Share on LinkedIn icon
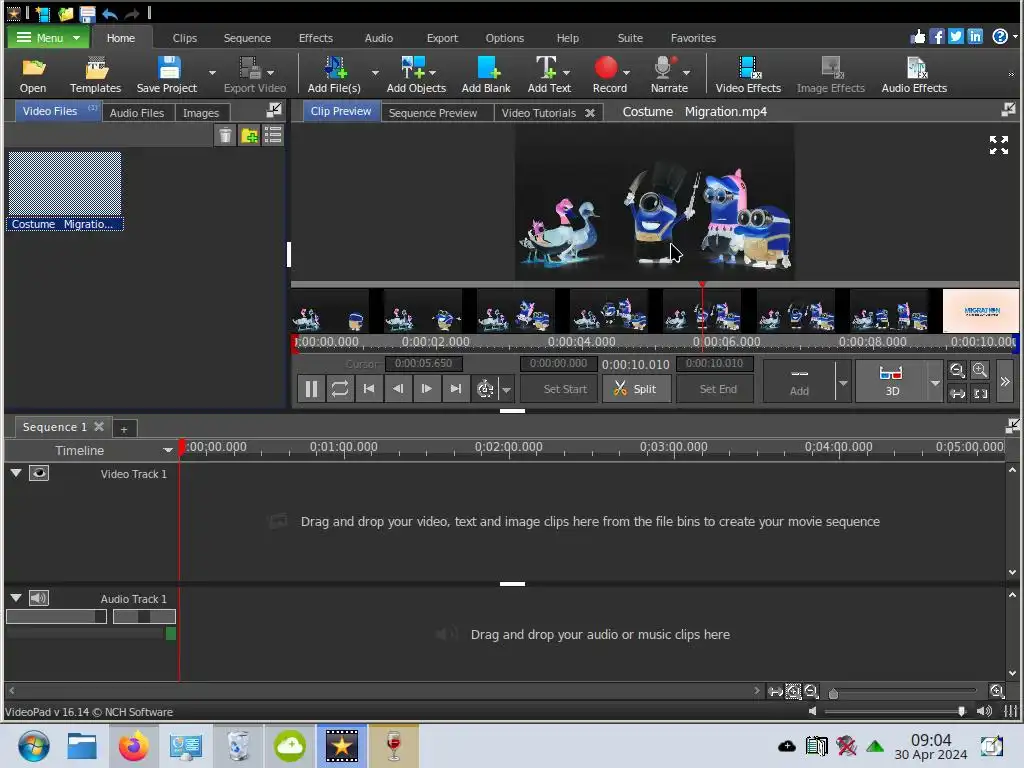This screenshot has width=1024, height=768. [975, 37]
